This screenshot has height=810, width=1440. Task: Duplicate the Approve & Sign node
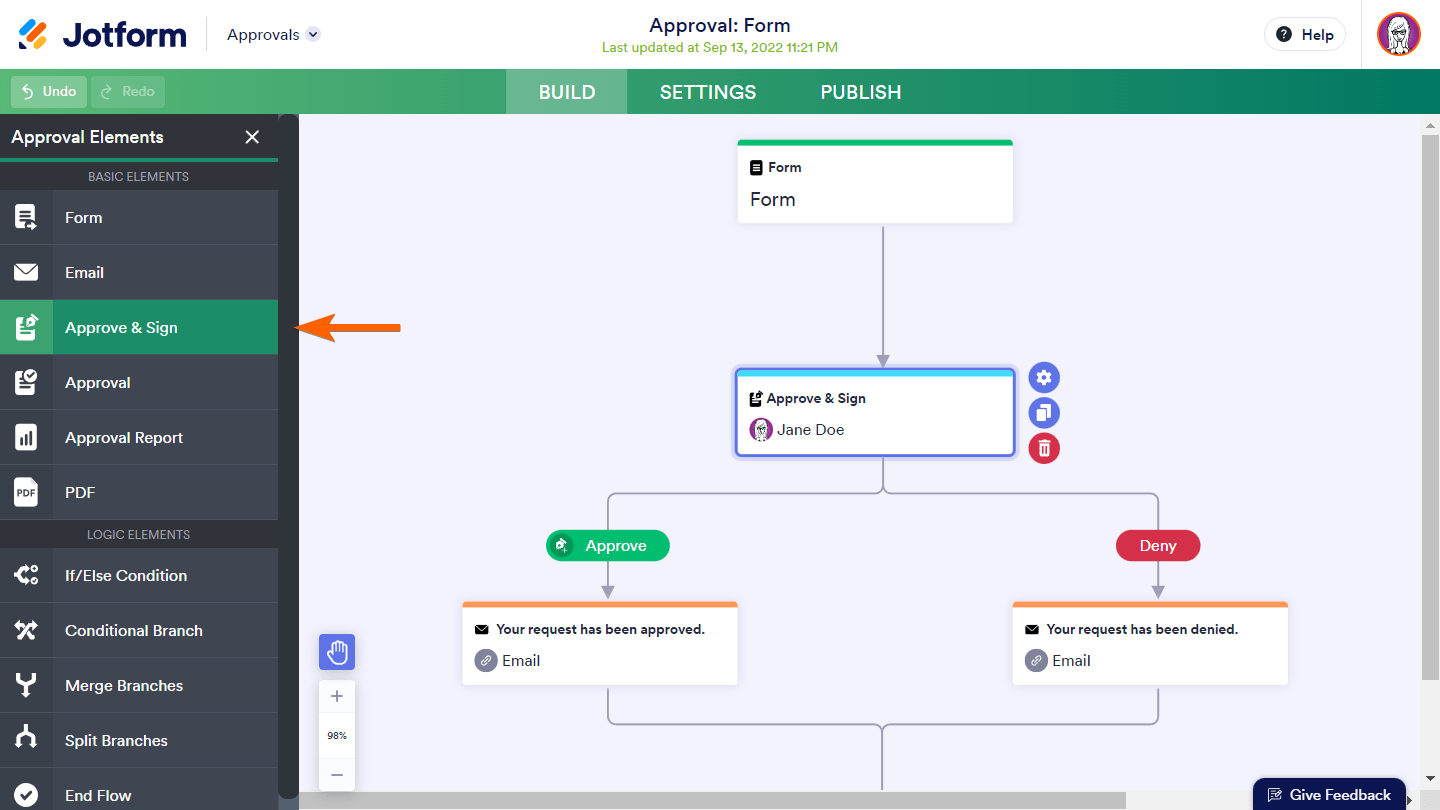(x=1044, y=413)
